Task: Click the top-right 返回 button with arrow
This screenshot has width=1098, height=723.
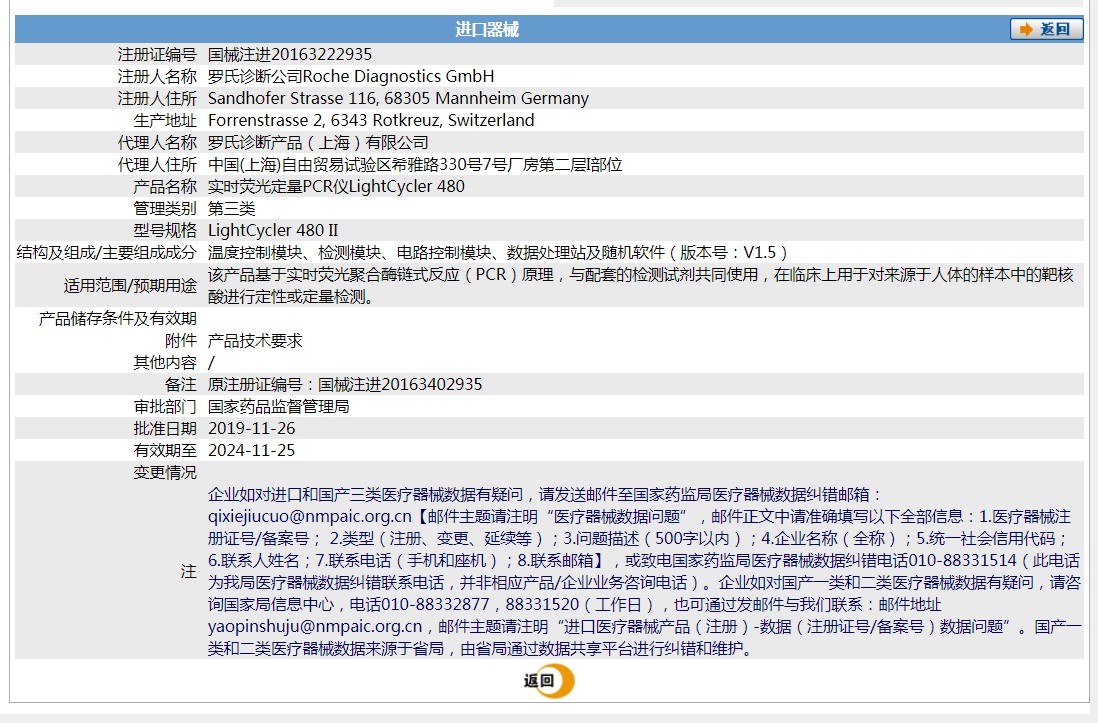Action: pyautogui.click(x=1046, y=29)
